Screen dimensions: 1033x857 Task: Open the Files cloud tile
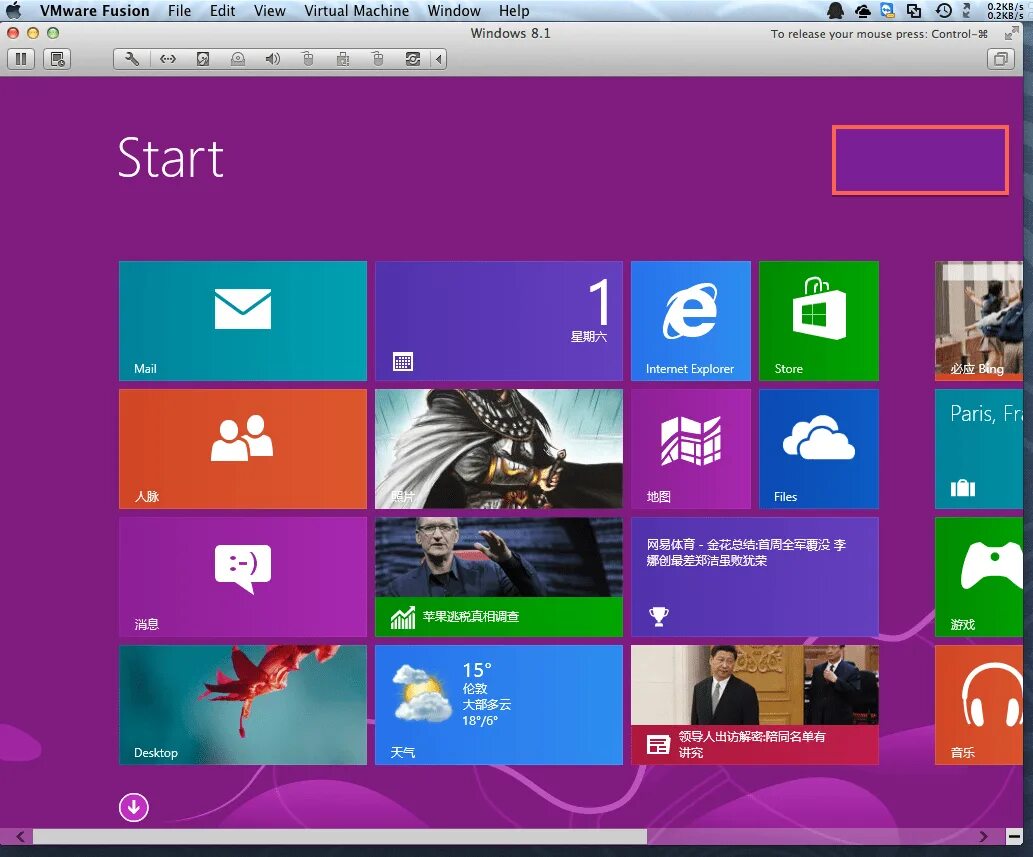tap(819, 449)
